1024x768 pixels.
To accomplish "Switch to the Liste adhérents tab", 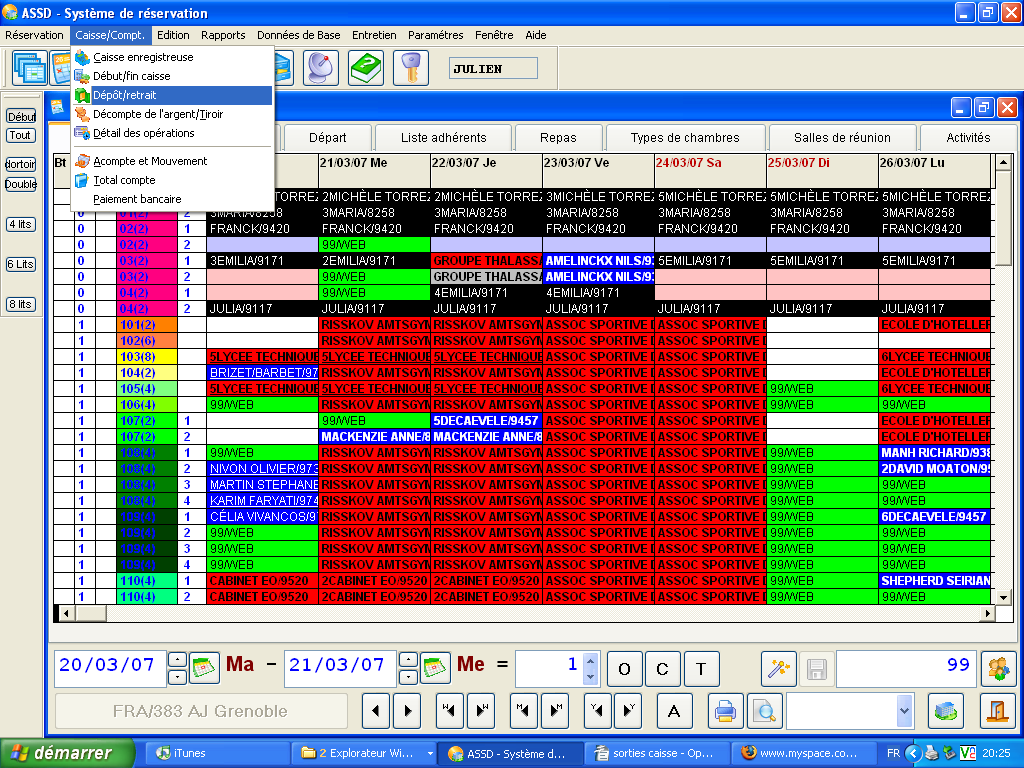I will 443,138.
